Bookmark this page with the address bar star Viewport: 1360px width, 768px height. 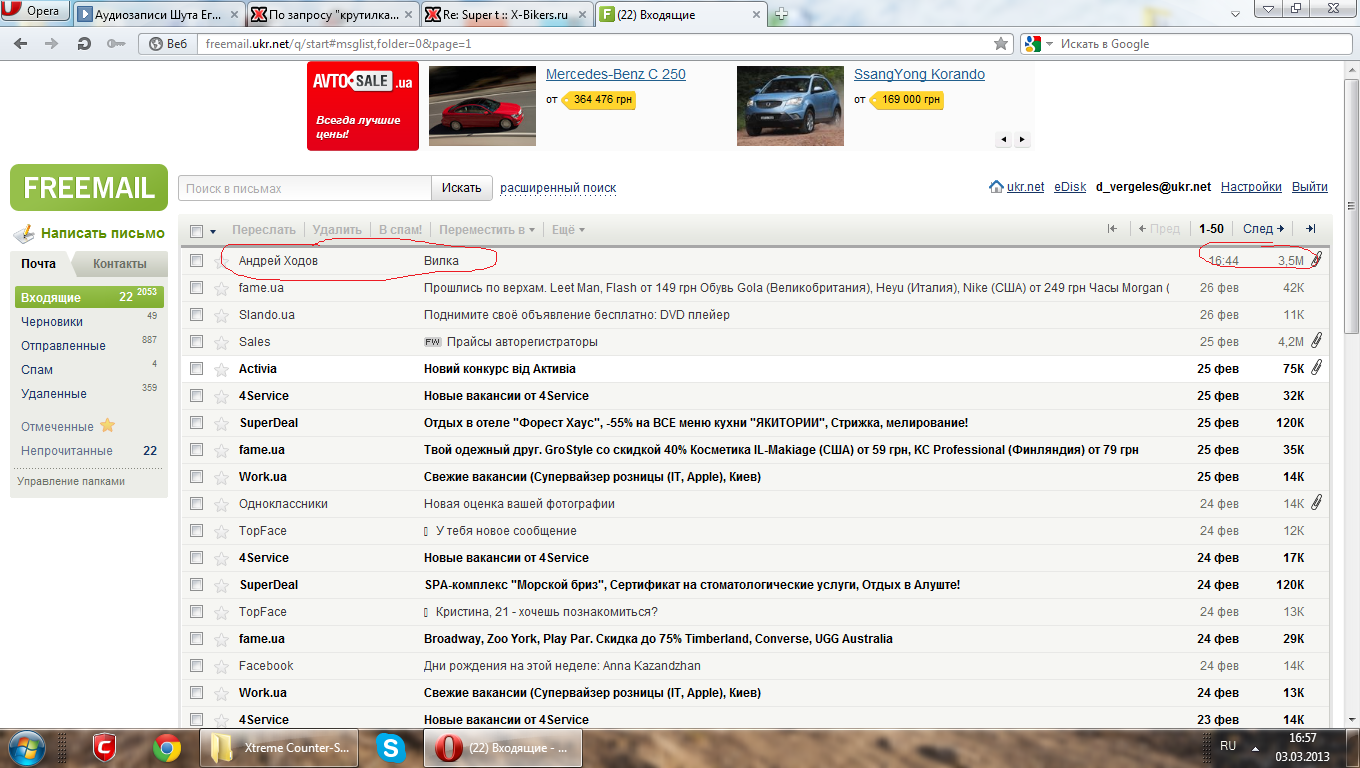(x=1001, y=44)
